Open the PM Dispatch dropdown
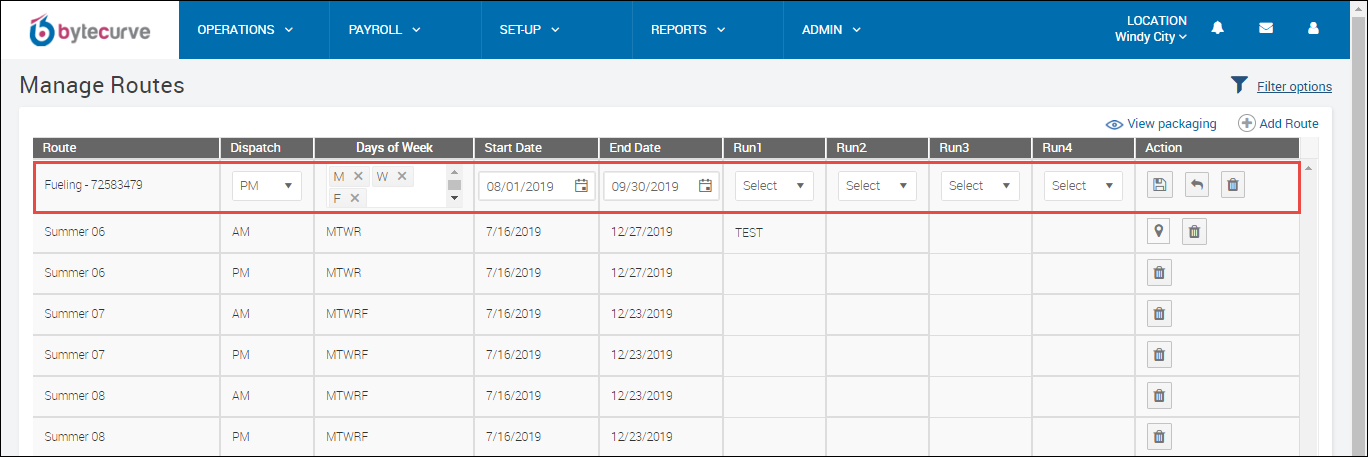The height and width of the screenshot is (457, 1368). click(267, 186)
